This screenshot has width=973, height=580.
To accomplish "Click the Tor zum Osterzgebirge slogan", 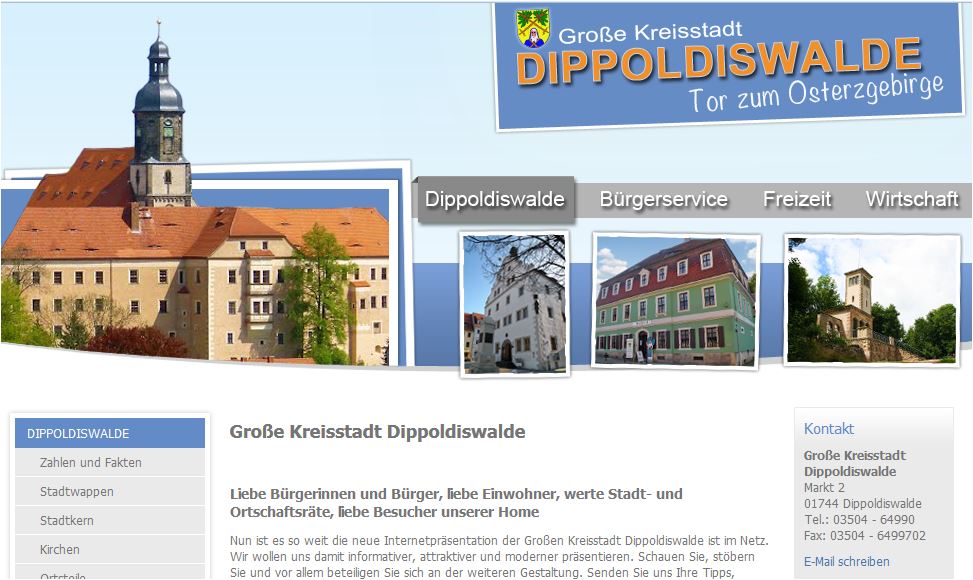I will 817,94.
